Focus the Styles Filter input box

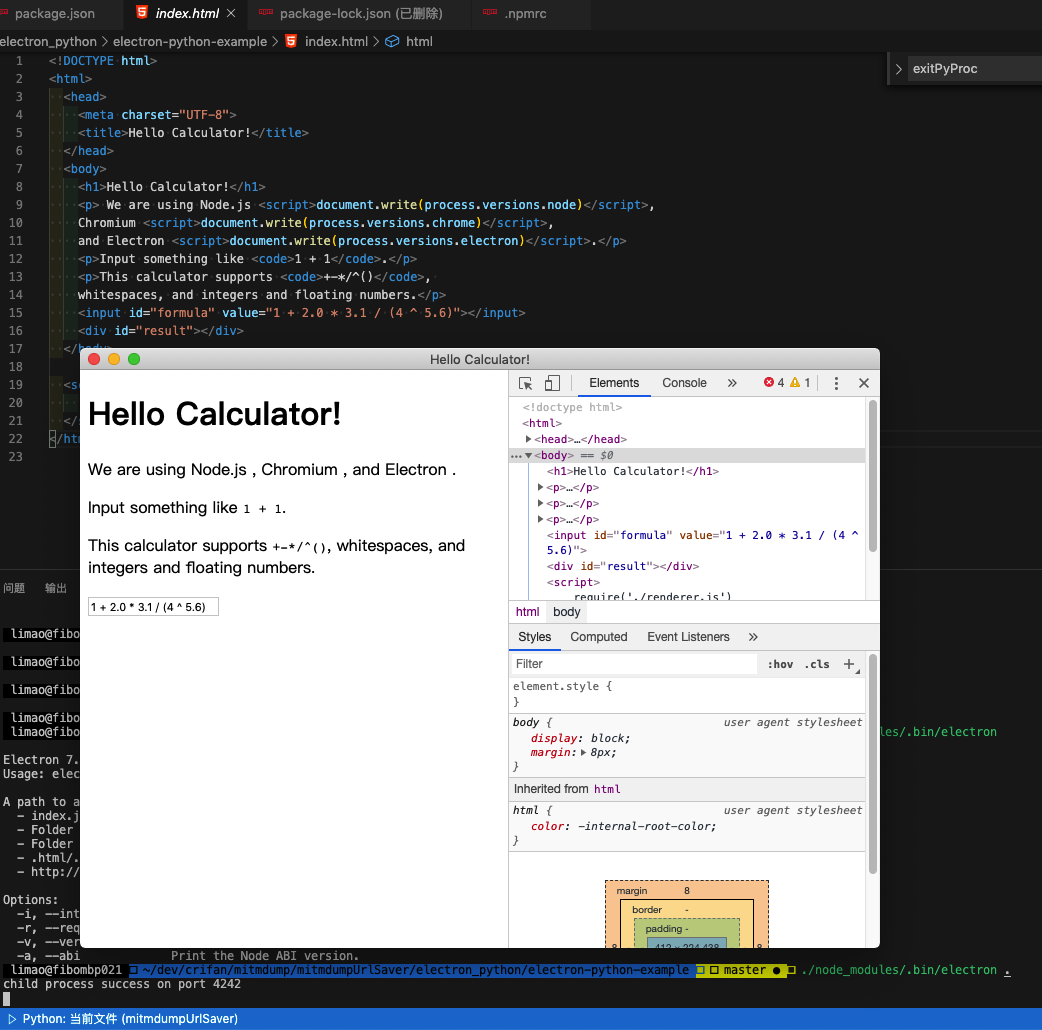tap(633, 664)
